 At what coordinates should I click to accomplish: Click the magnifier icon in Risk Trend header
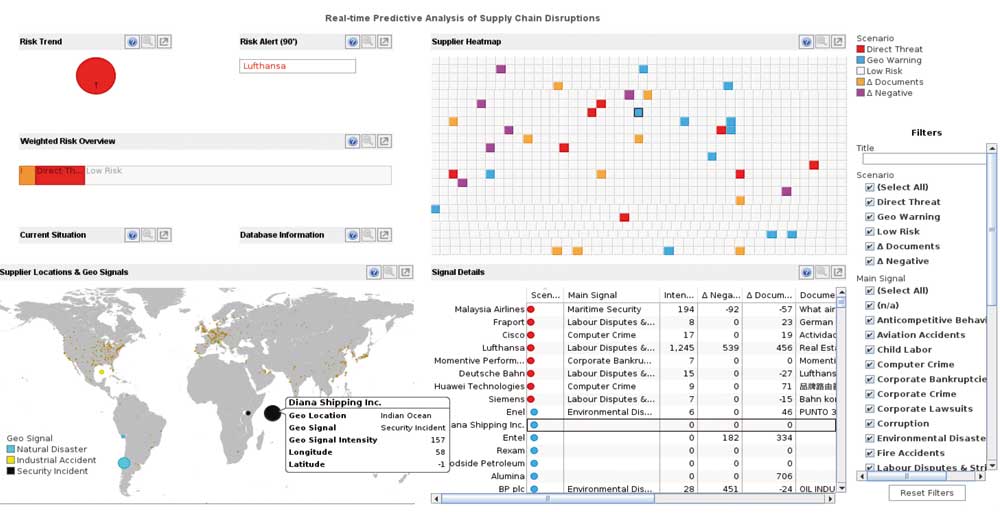[148, 42]
